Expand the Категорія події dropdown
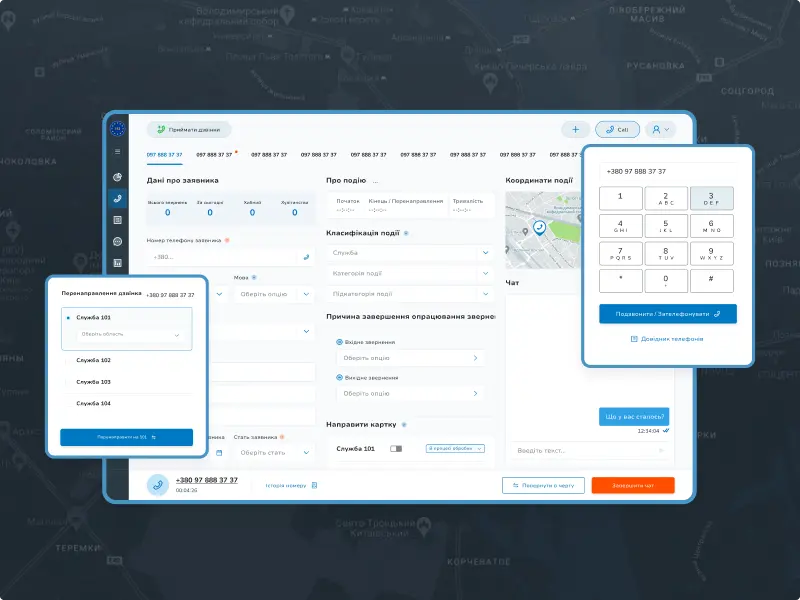800x600 pixels. [412, 273]
